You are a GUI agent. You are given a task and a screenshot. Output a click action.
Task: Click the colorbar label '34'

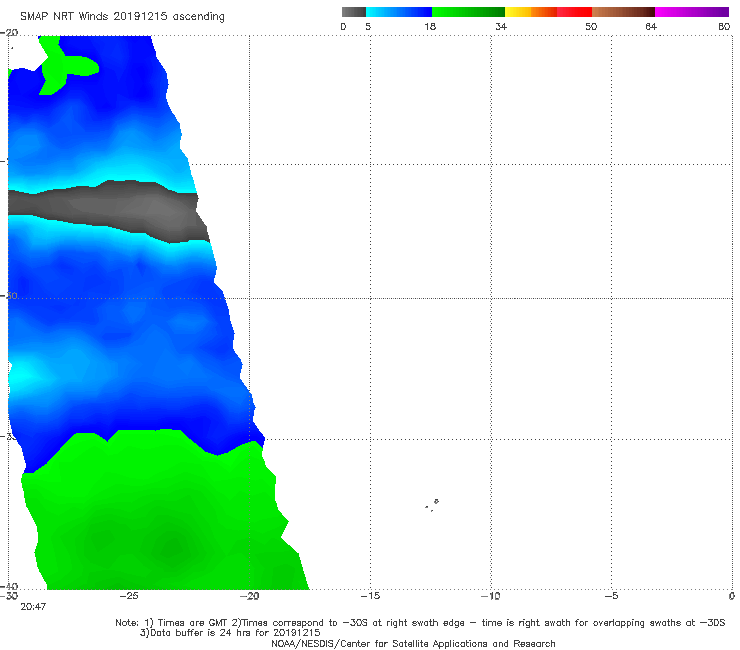[501, 27]
